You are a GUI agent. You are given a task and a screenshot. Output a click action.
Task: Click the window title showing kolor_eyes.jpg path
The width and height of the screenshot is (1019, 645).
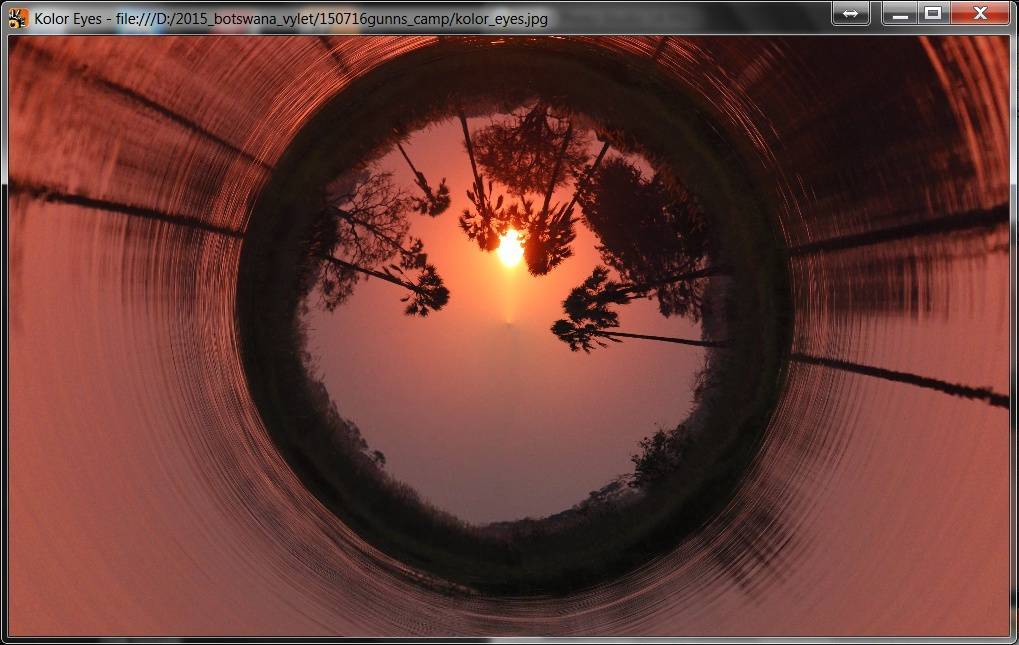point(290,18)
